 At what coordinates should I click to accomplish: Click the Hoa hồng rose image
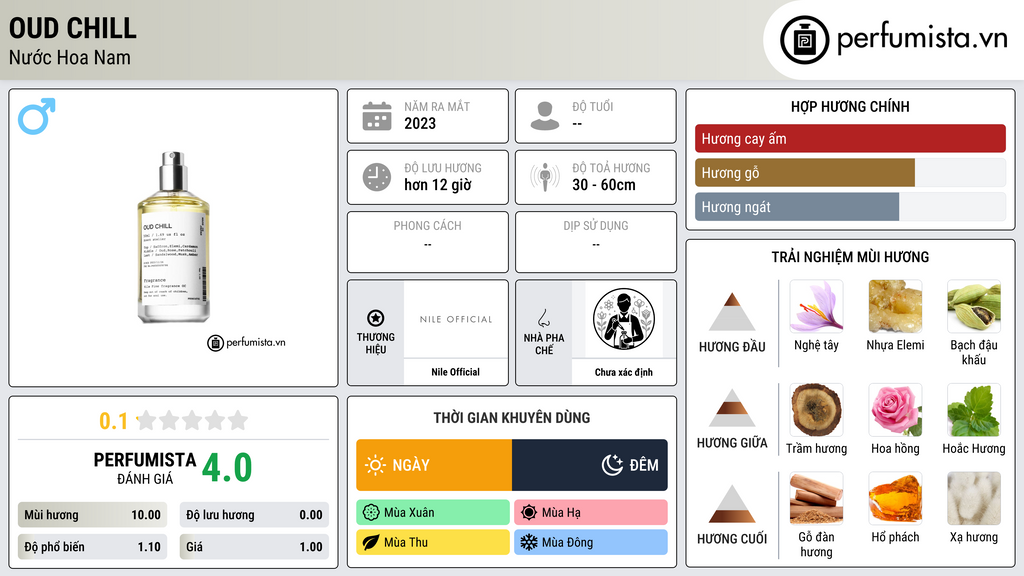(895, 409)
